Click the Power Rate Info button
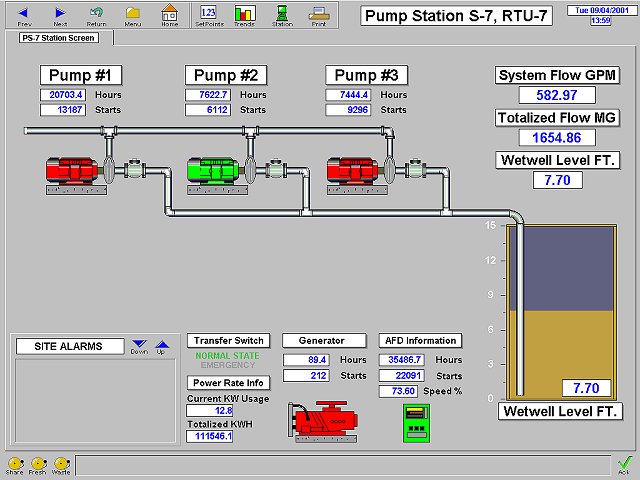This screenshot has width=640, height=480. coord(228,382)
